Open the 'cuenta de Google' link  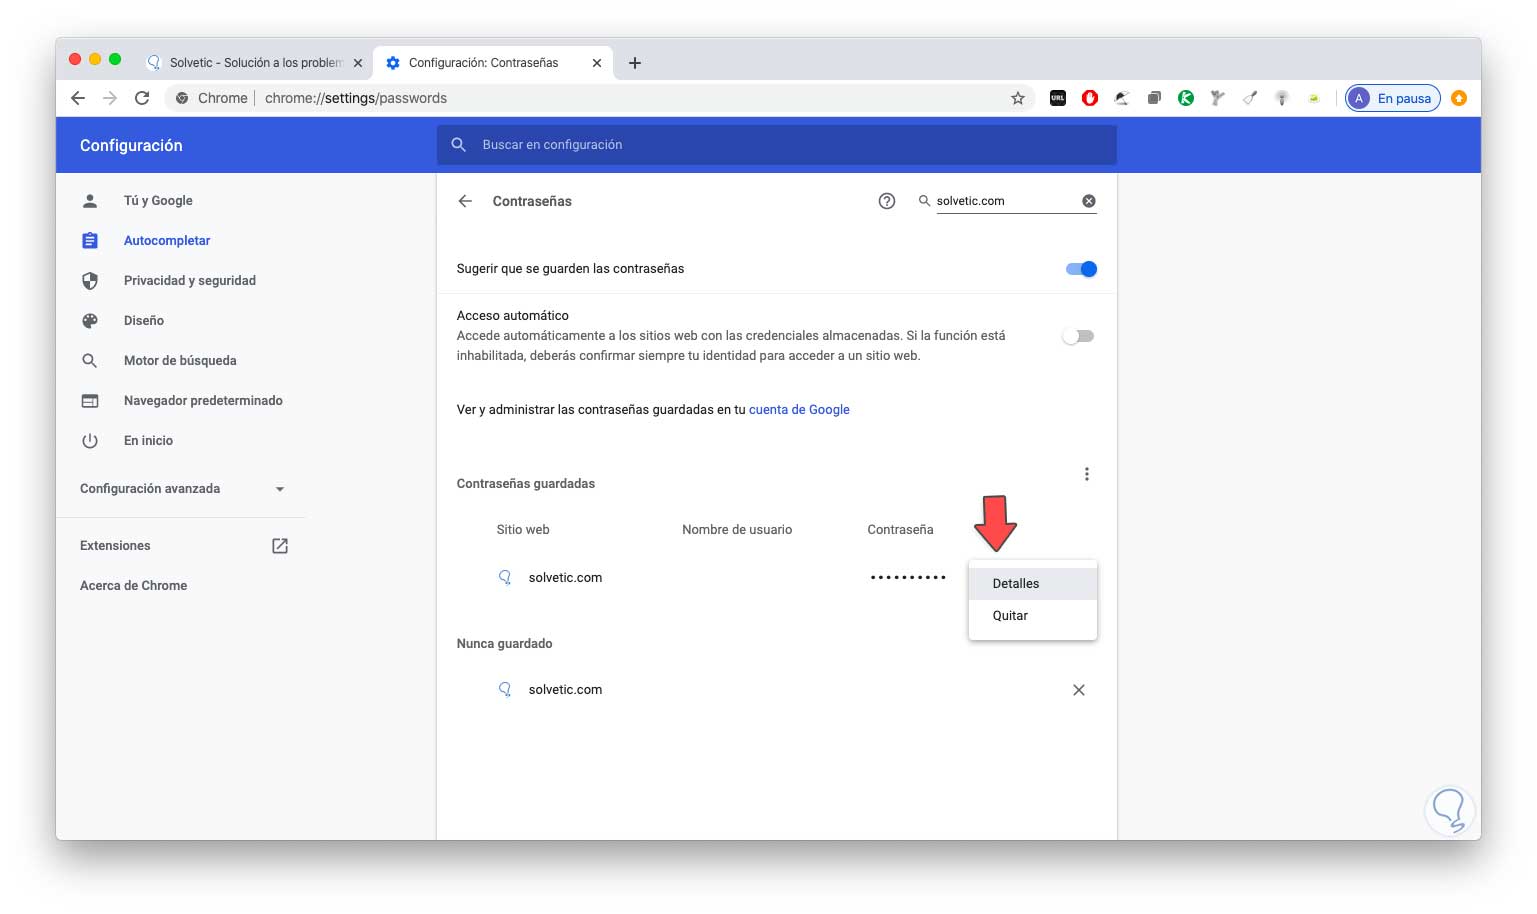tap(799, 410)
